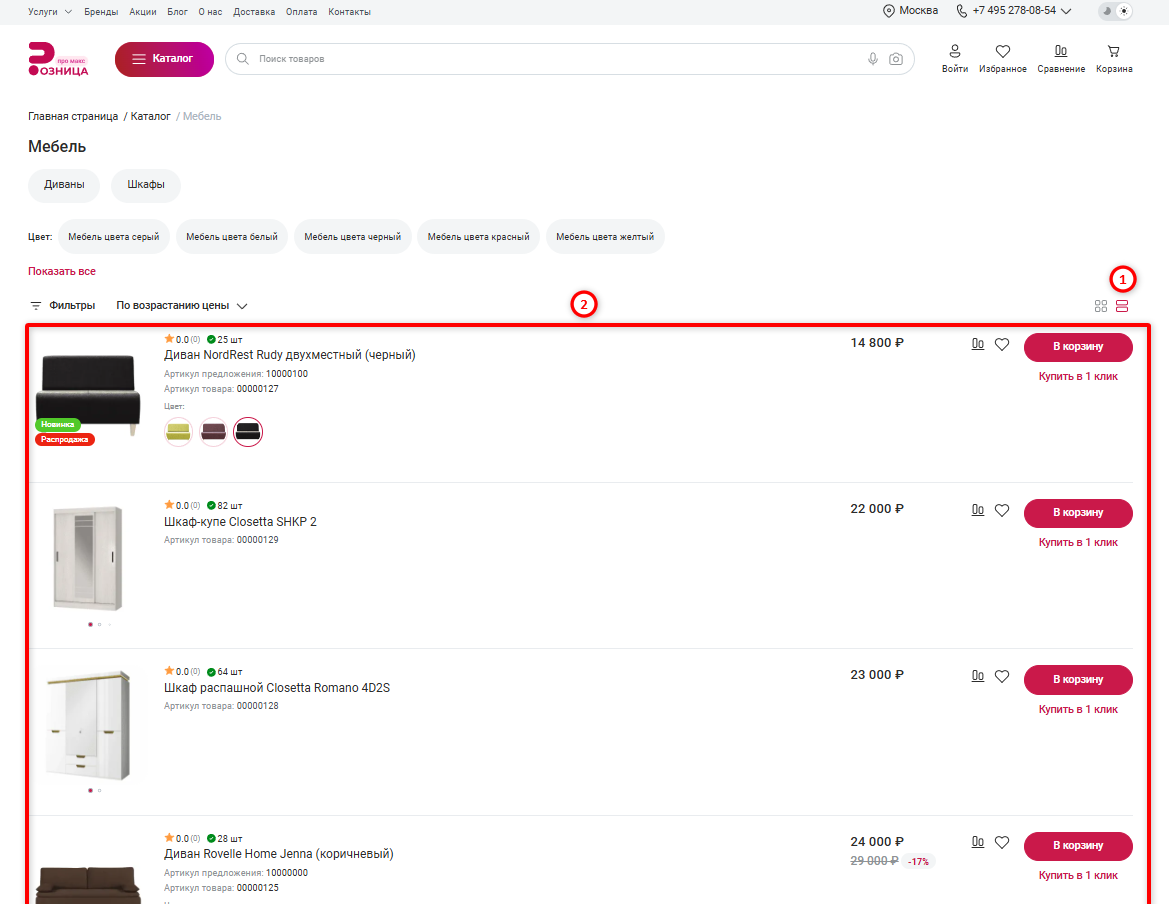This screenshot has width=1169, height=904.
Task: Select the Шкафы category chip
Action: (146, 185)
